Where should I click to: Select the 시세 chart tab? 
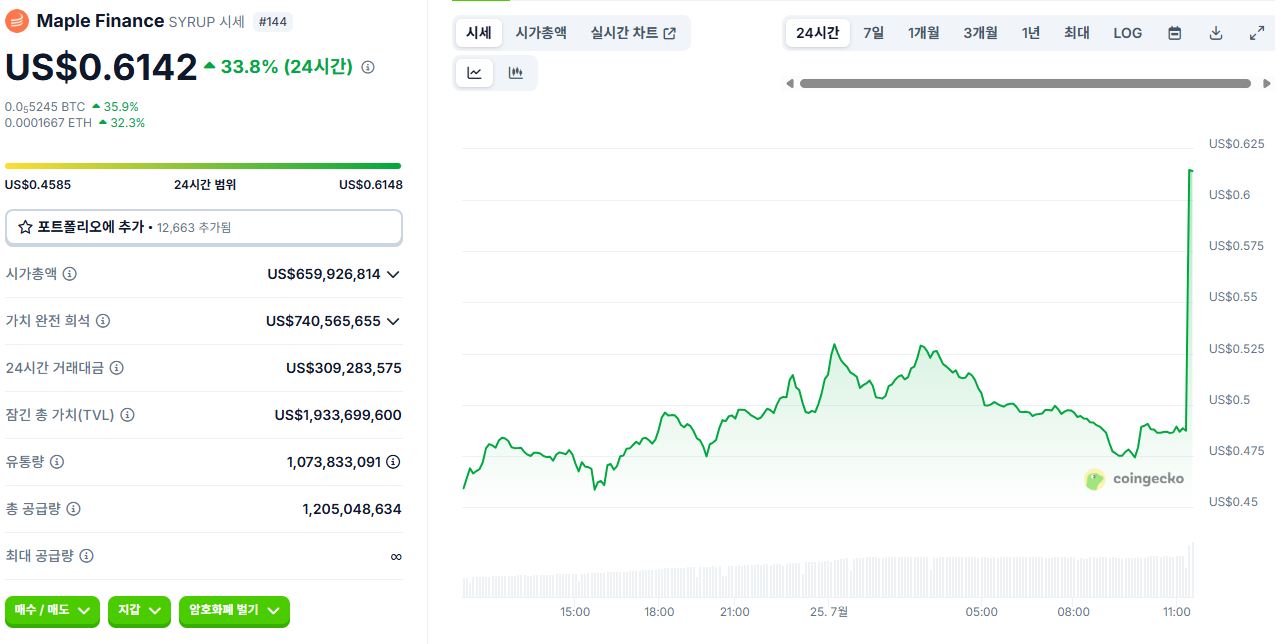[479, 33]
